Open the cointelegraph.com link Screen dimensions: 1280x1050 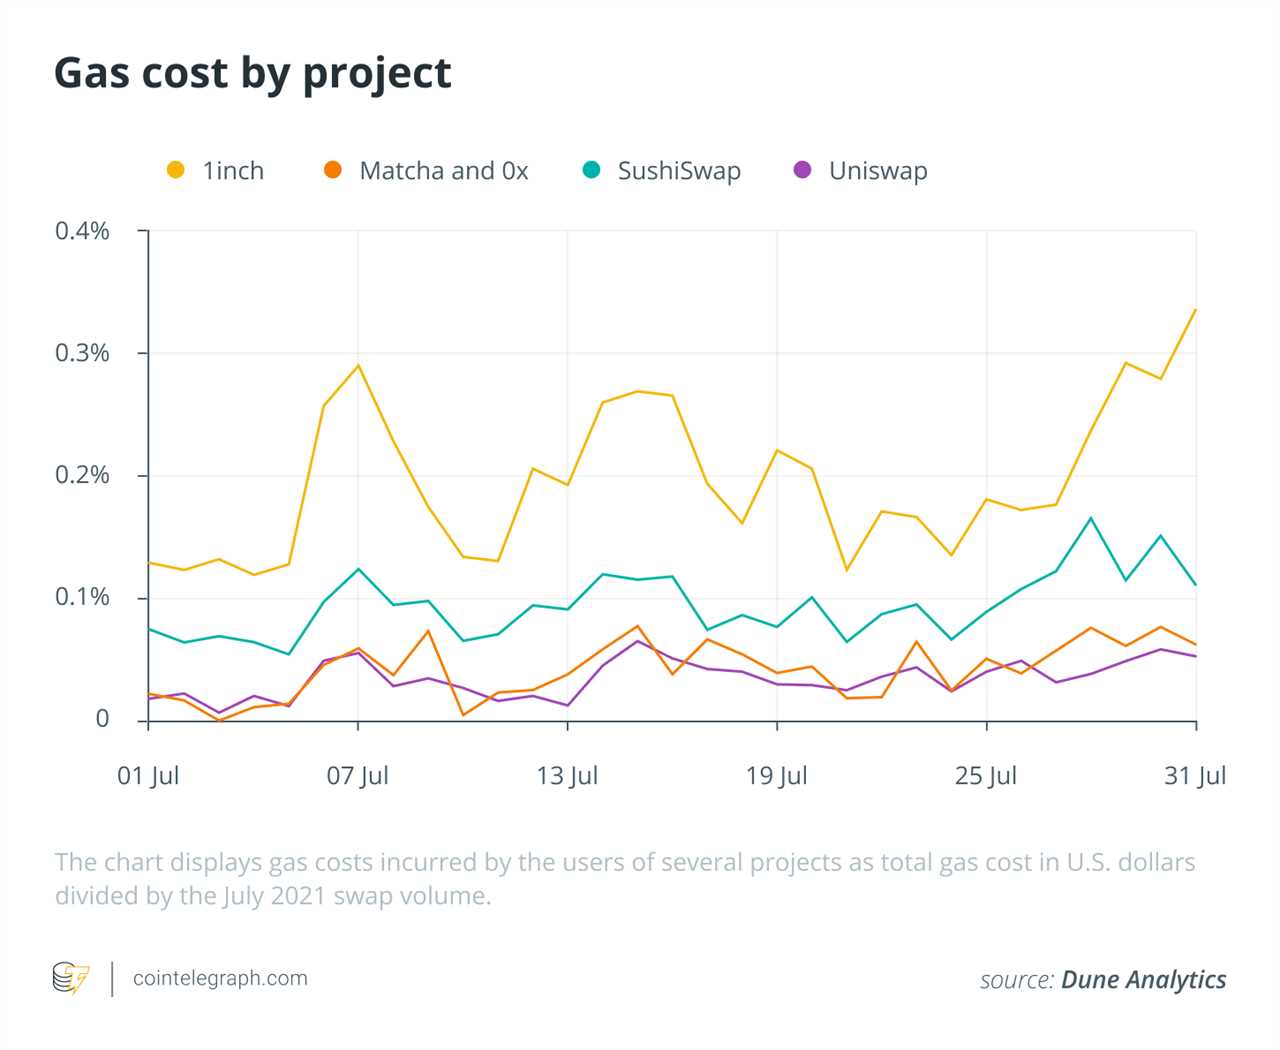(220, 979)
